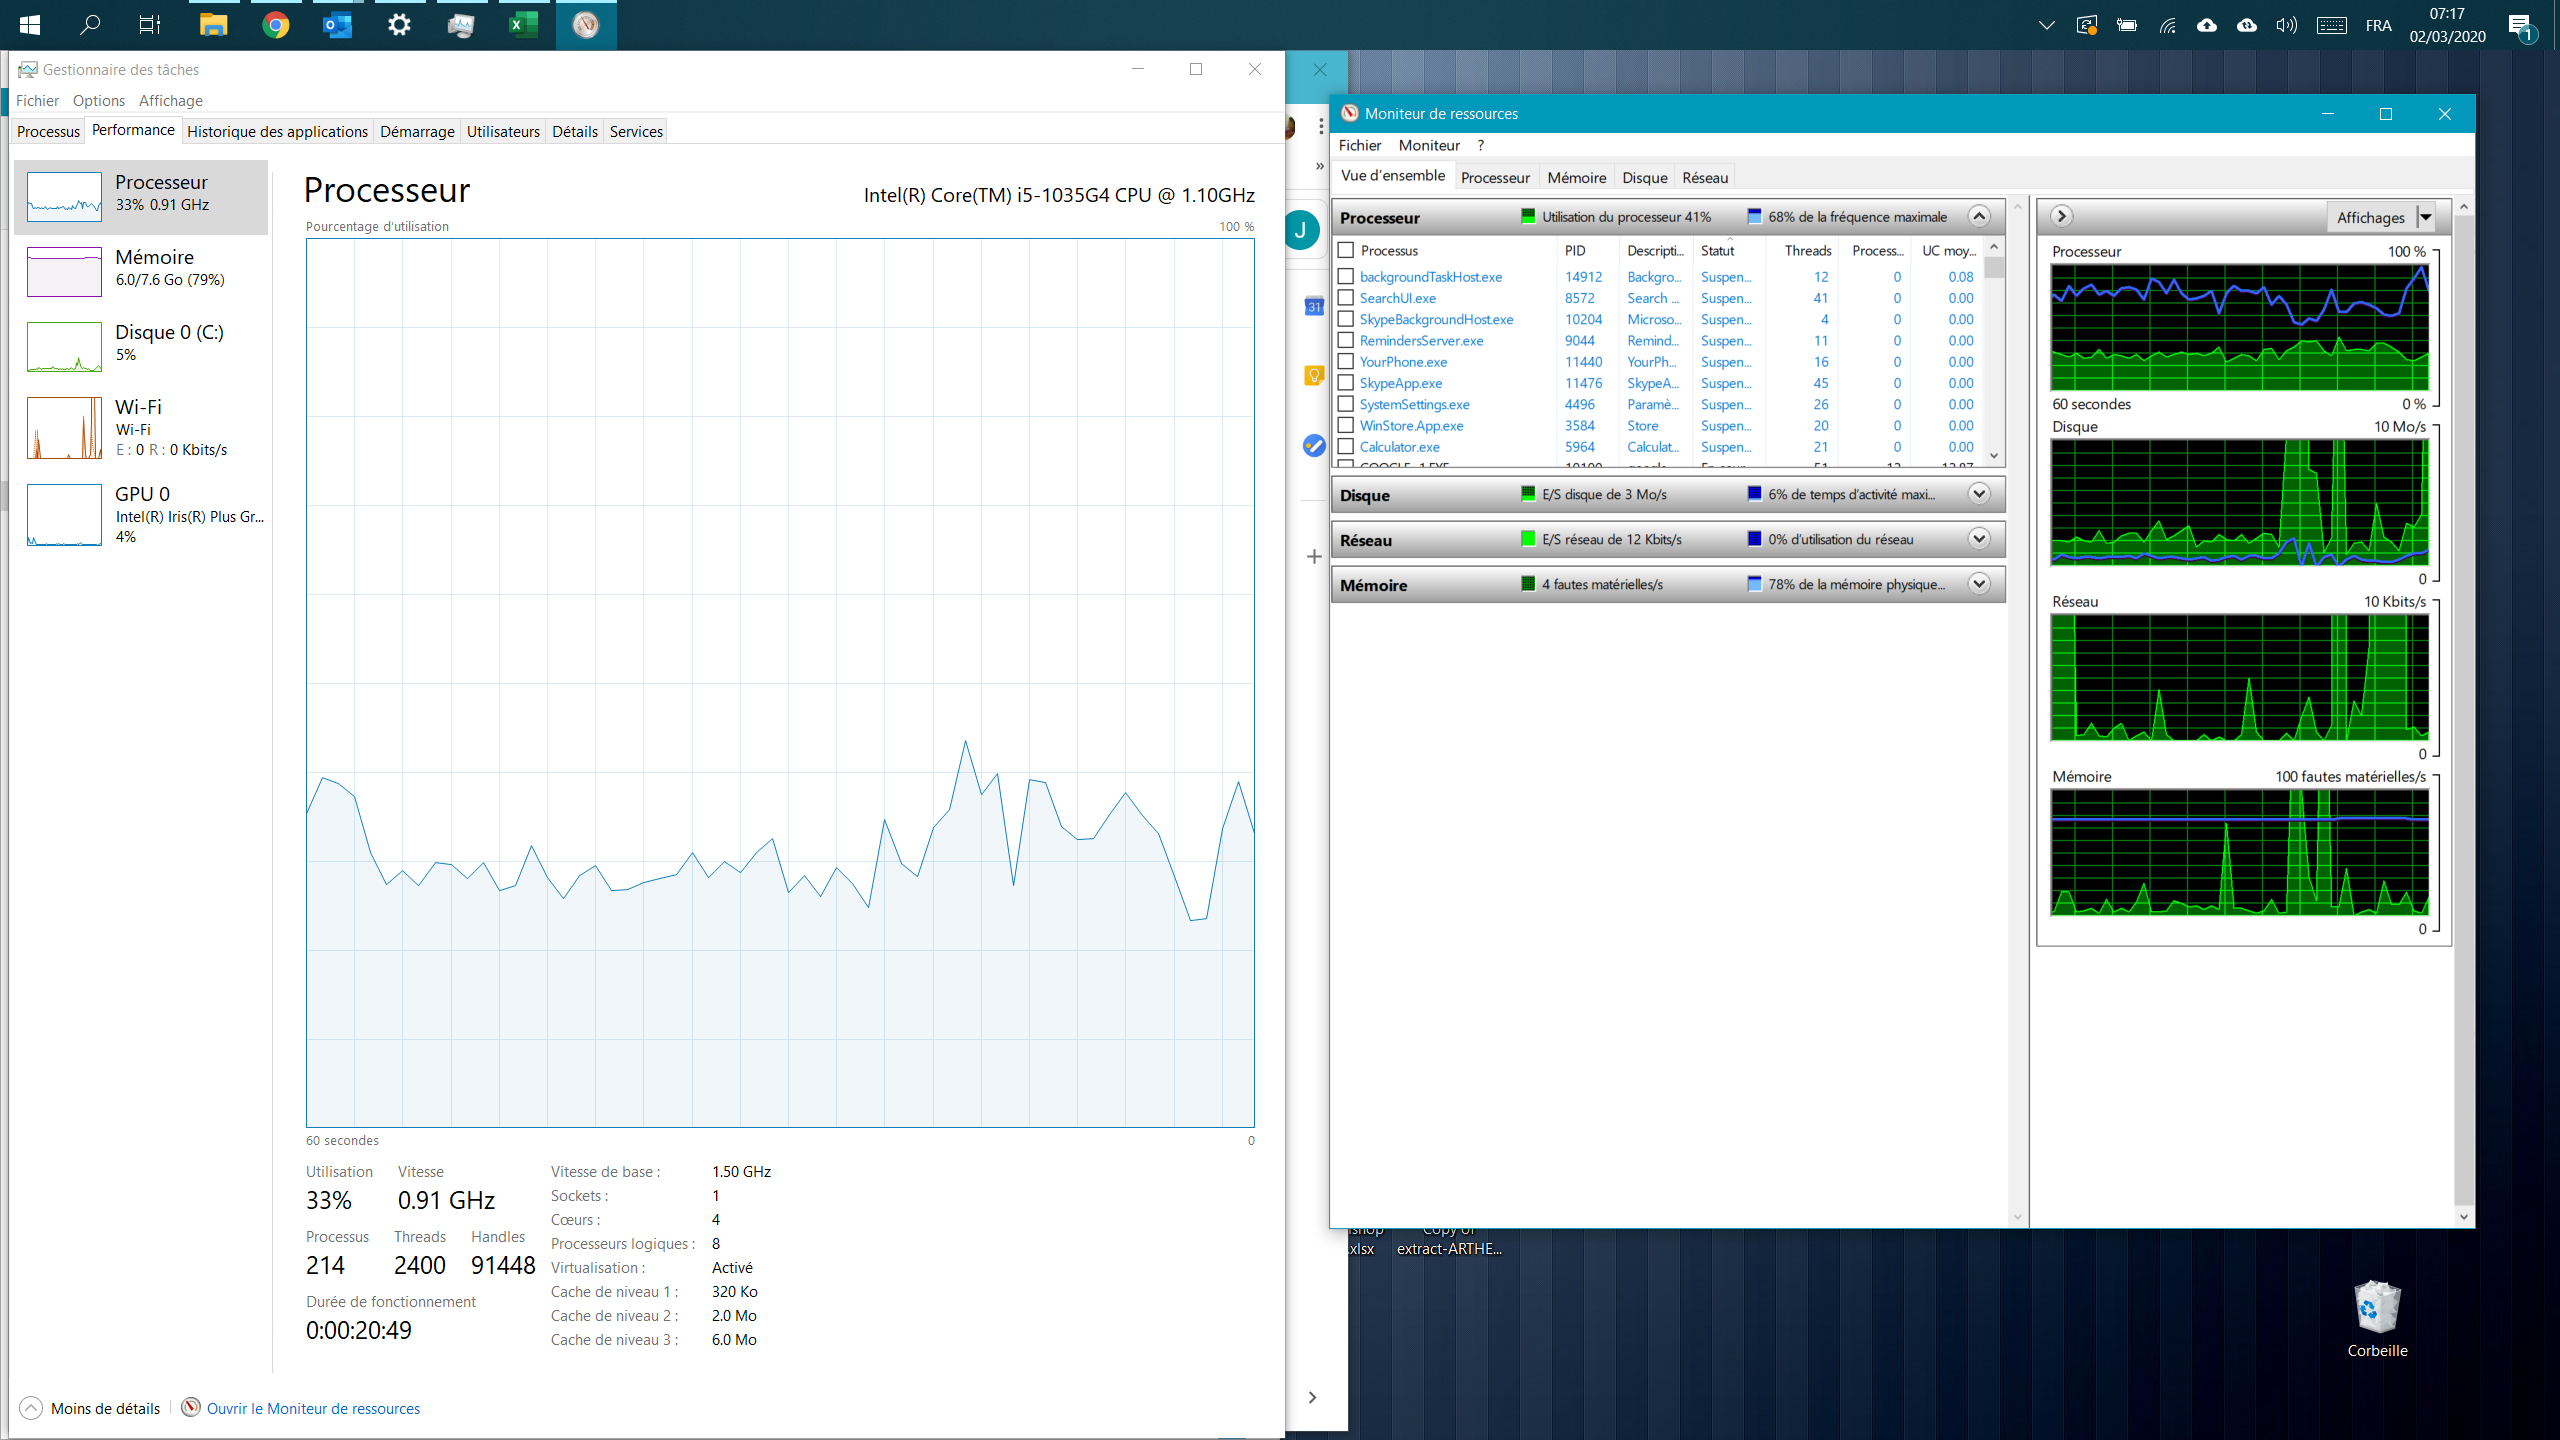
Task: Open the Affichages dropdown arrow
Action: pyautogui.click(x=2426, y=217)
